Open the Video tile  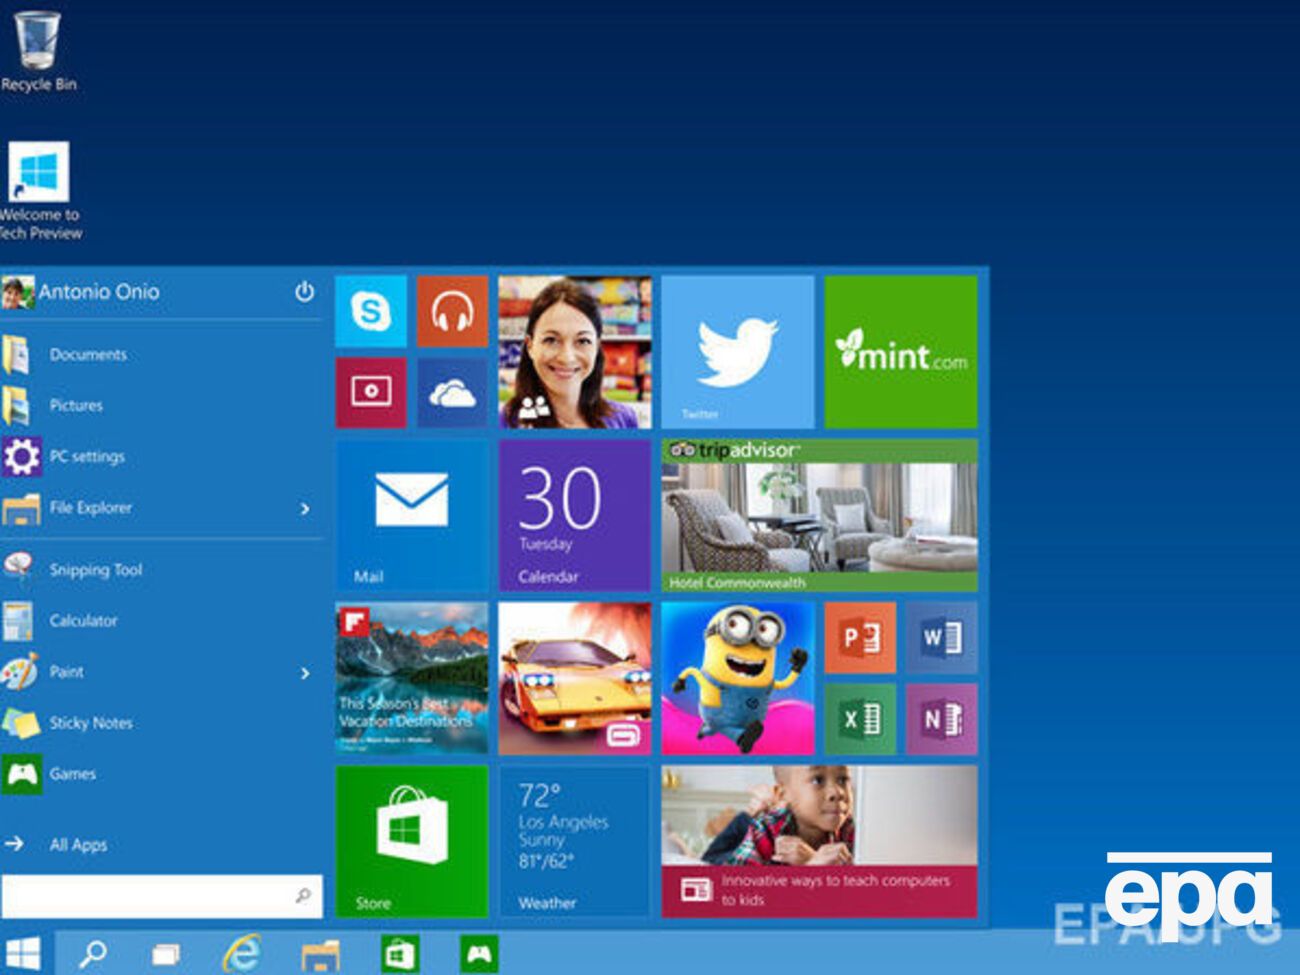coord(371,393)
